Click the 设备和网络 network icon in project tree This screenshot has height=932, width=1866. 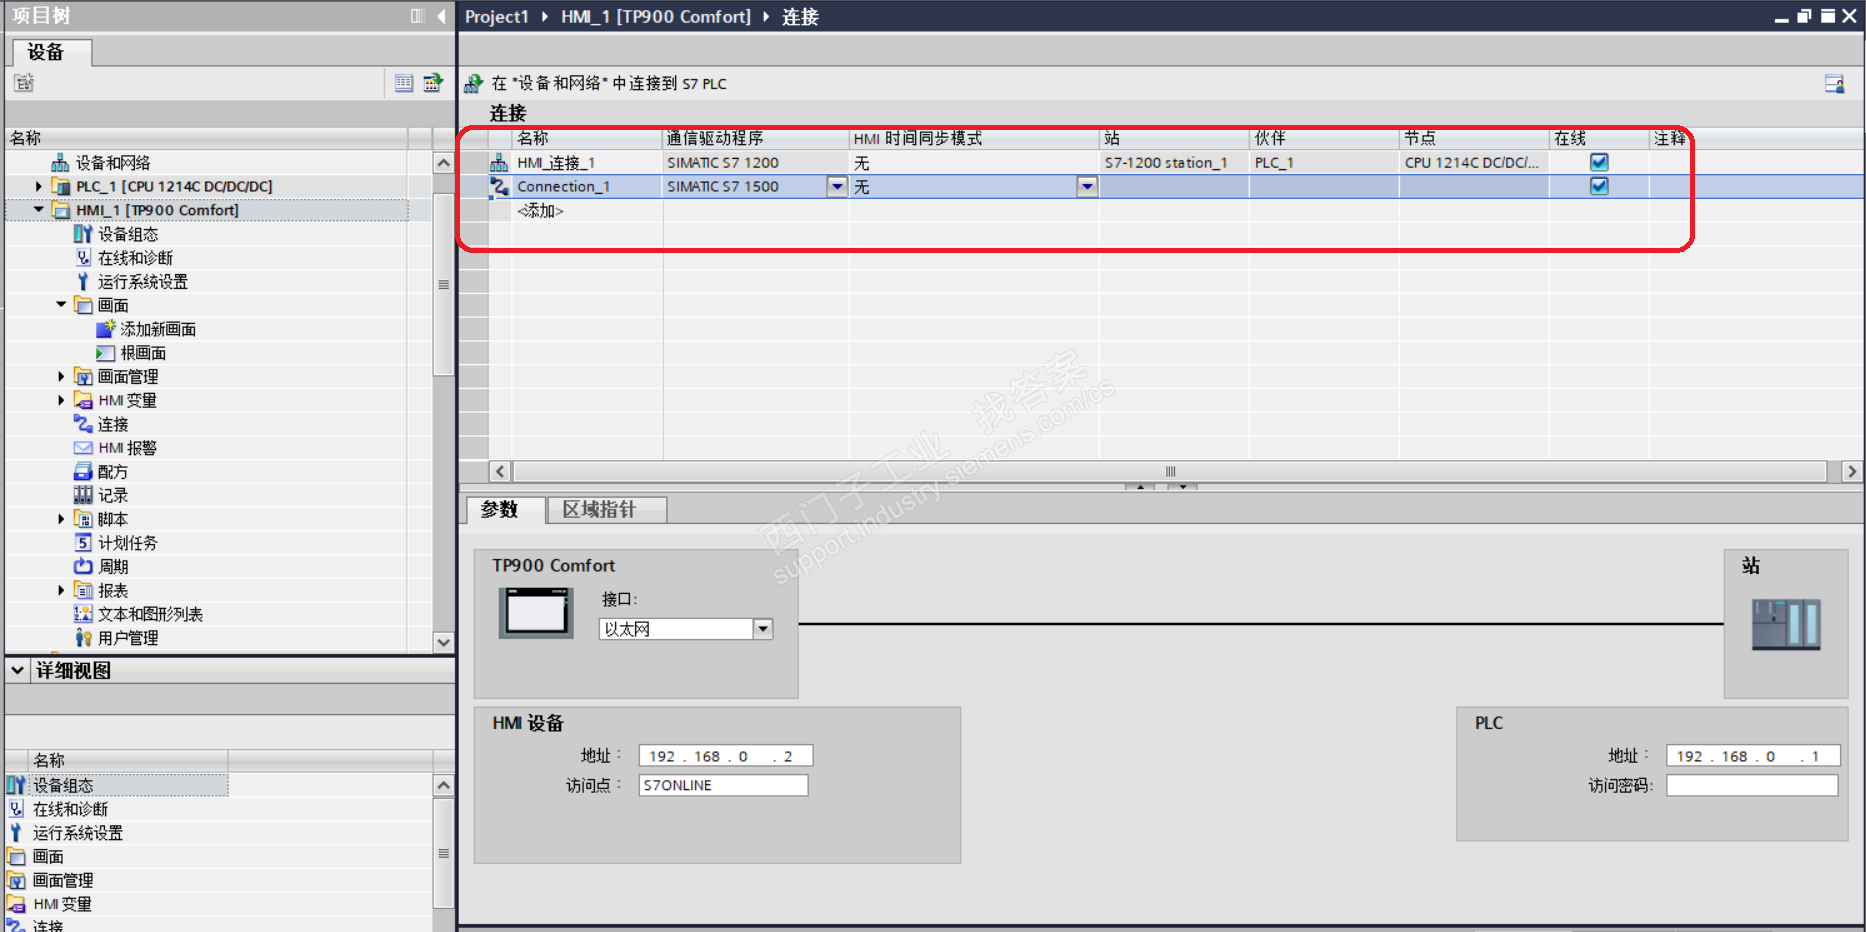pyautogui.click(x=60, y=163)
